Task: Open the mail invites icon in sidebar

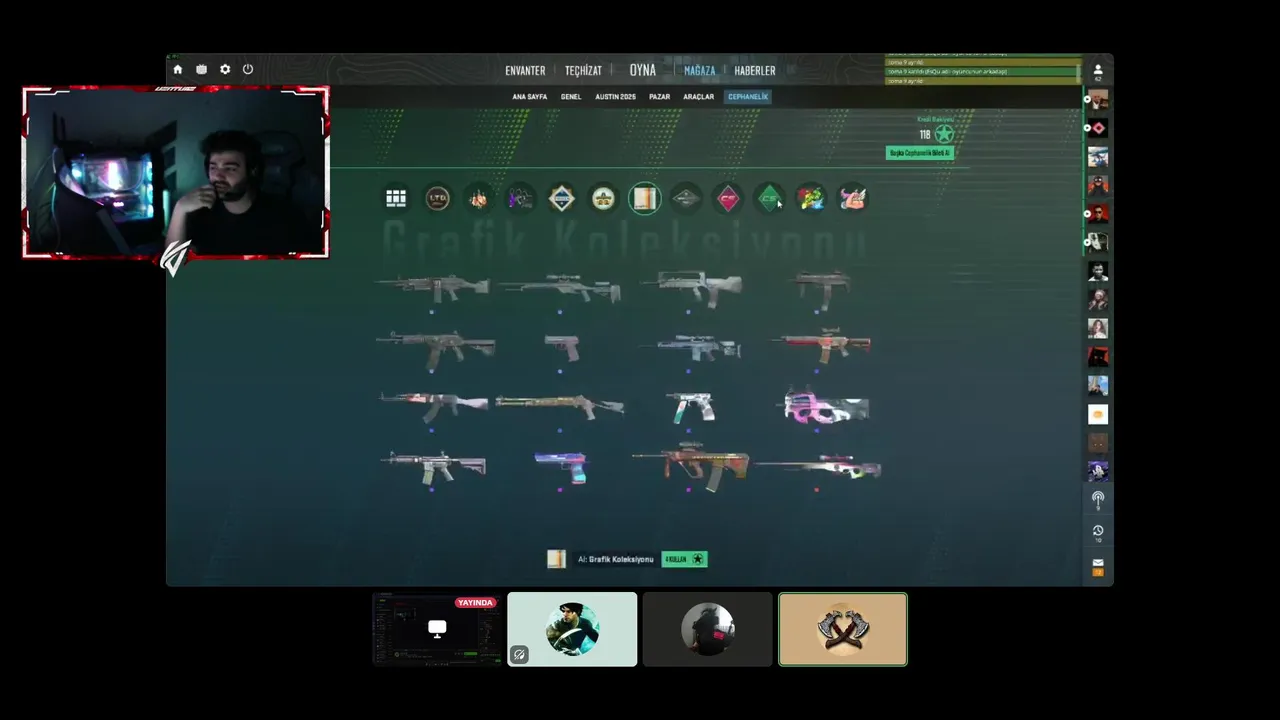Action: [x=1098, y=566]
